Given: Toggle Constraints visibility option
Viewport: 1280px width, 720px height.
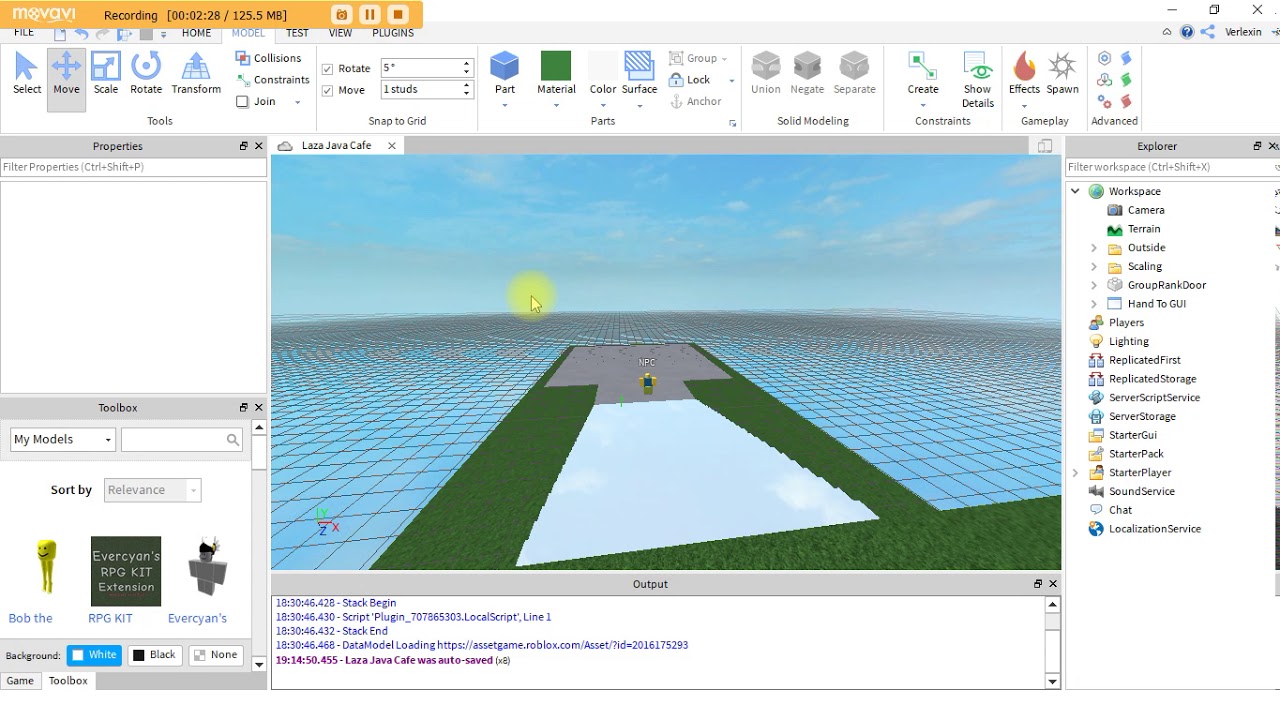Looking at the screenshot, I should (x=272, y=80).
